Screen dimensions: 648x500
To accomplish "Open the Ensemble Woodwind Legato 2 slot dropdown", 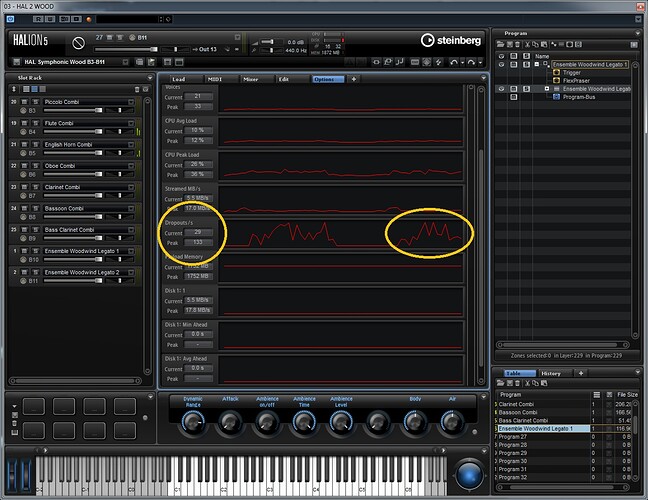I will [x=131, y=272].
